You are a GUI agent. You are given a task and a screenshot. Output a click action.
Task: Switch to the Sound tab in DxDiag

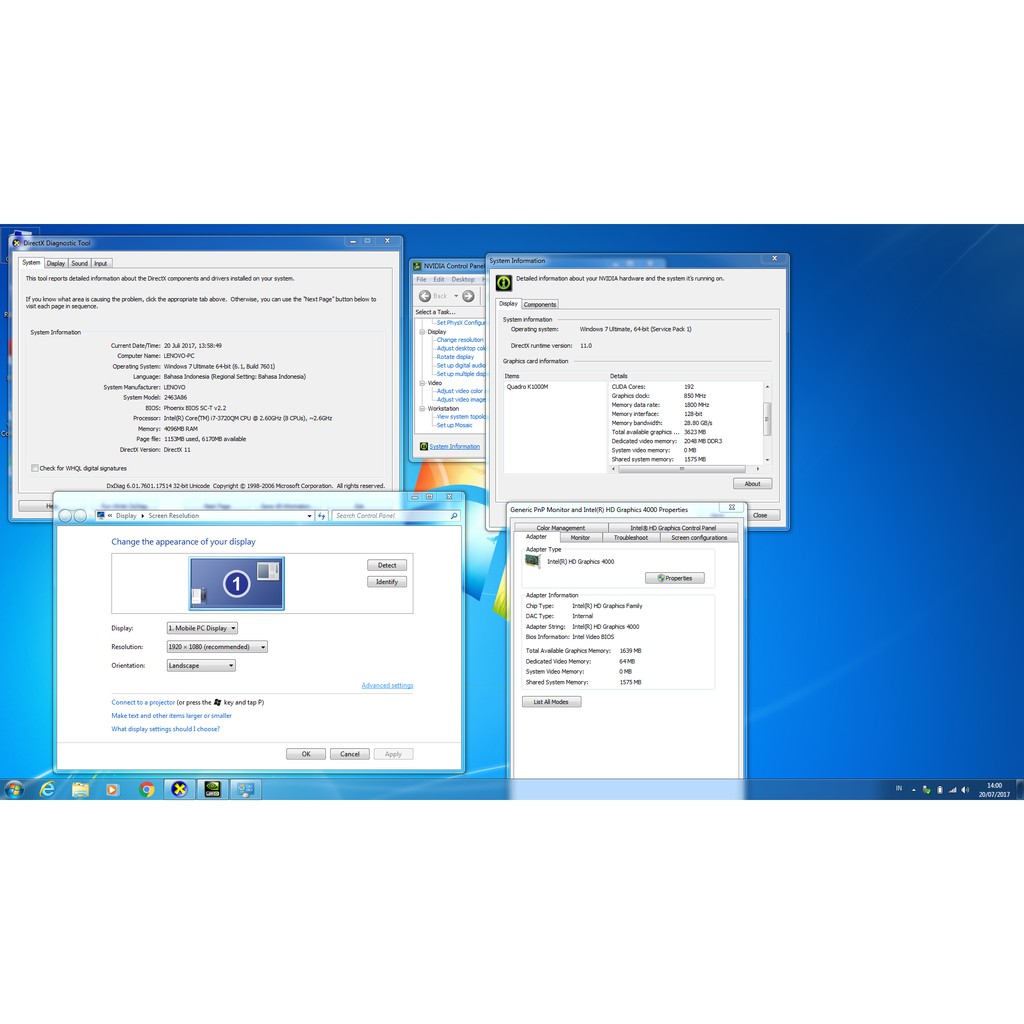point(79,263)
